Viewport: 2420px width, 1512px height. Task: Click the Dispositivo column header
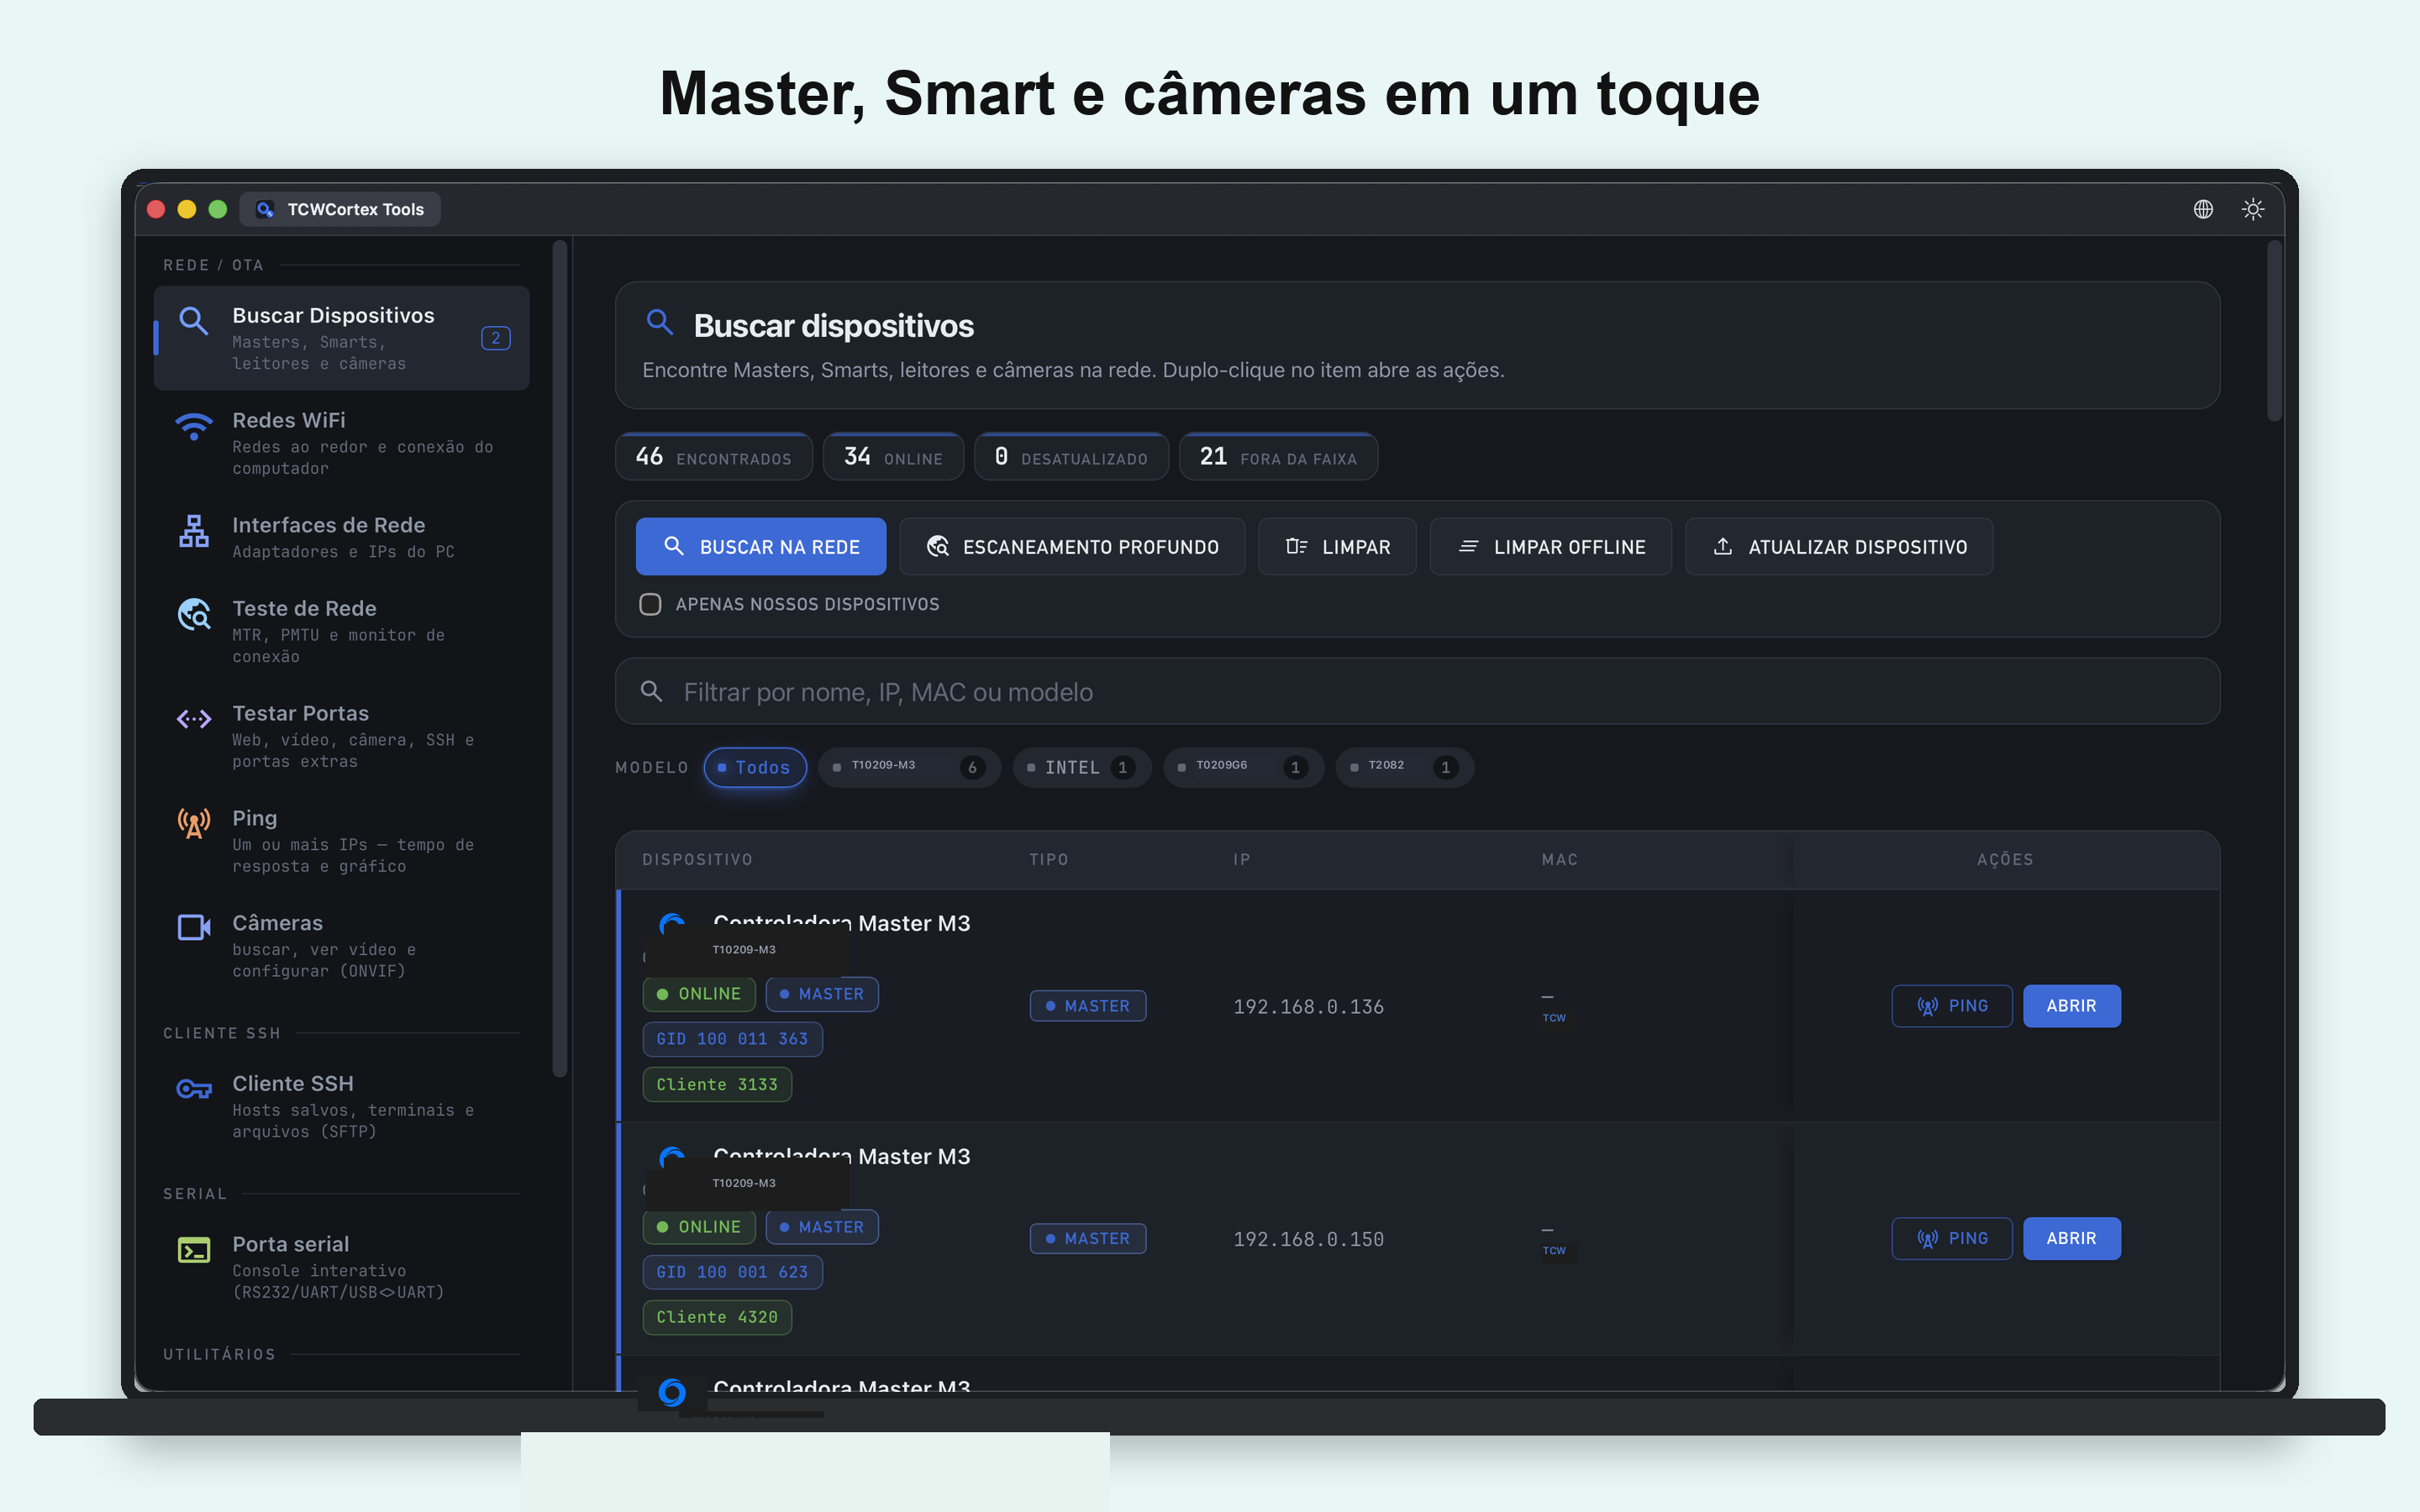click(697, 859)
